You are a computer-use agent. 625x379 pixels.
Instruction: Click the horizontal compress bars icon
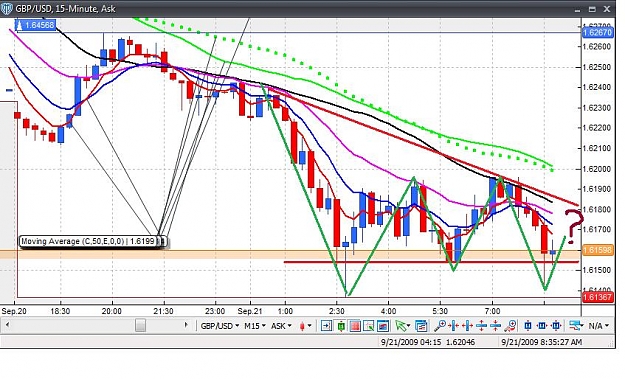tap(454, 326)
